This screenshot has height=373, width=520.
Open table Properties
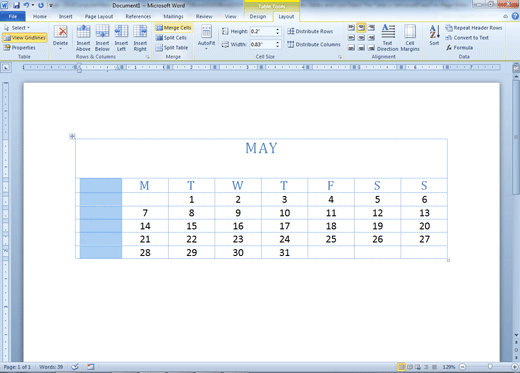[x=19, y=48]
